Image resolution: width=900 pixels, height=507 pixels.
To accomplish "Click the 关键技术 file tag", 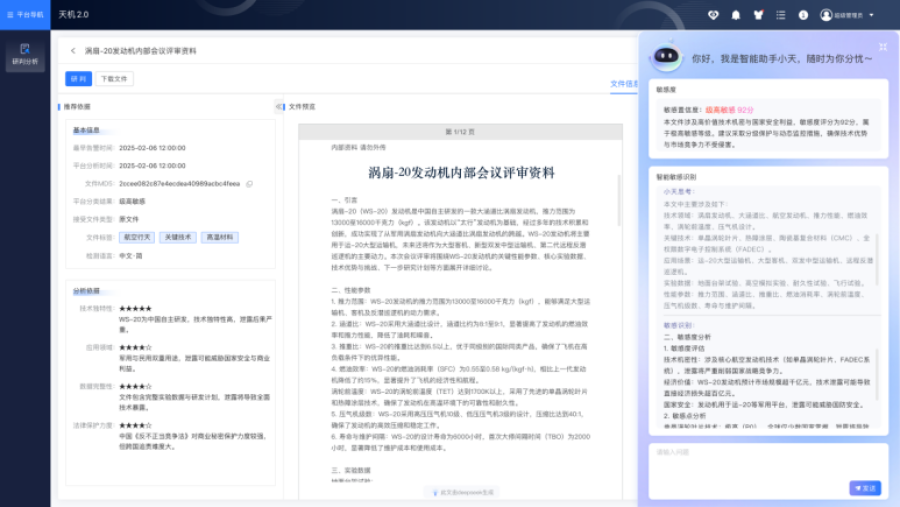I will click(x=179, y=237).
